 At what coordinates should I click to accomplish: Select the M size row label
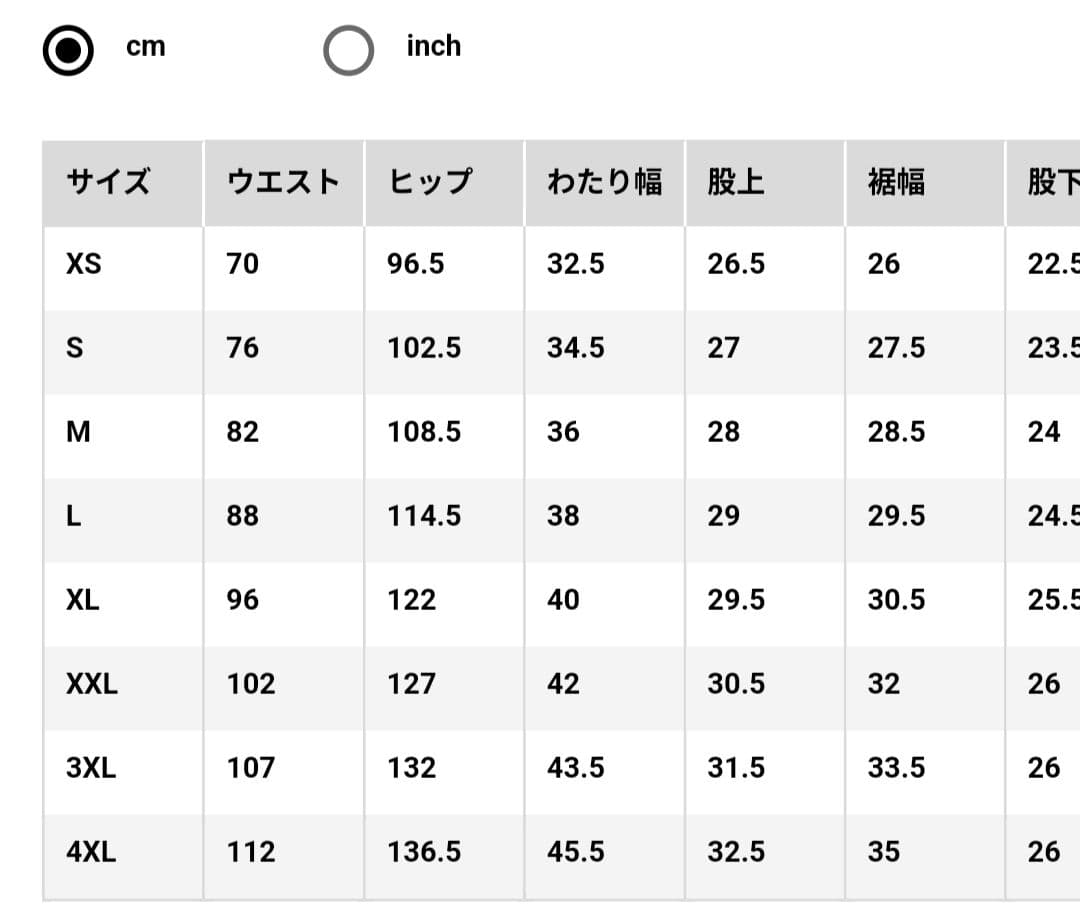79,432
